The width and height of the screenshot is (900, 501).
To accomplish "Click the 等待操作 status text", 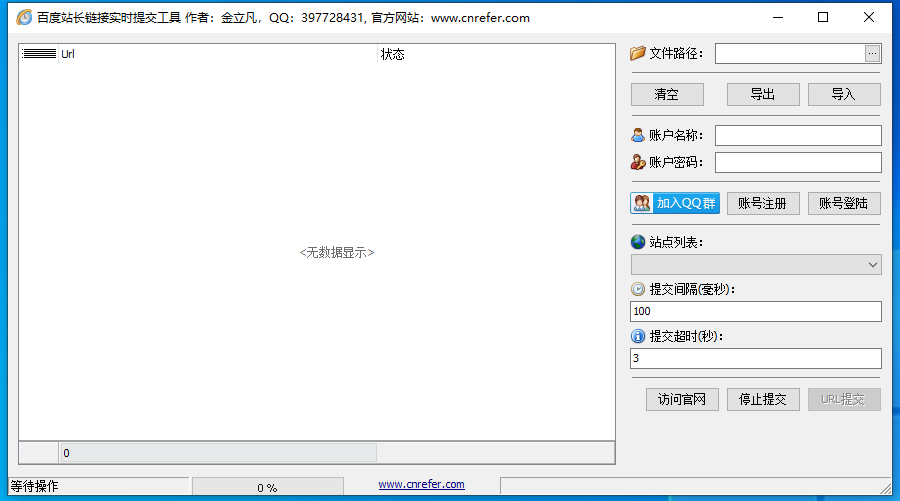I will (x=34, y=486).
